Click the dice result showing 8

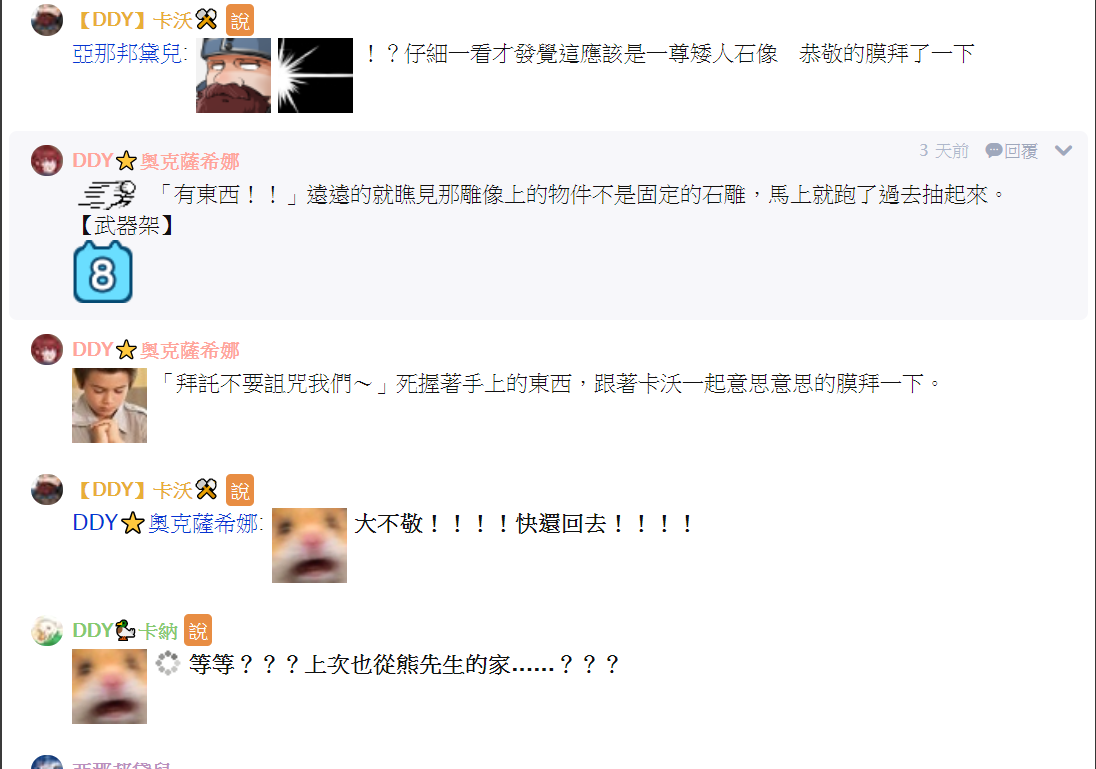click(103, 272)
